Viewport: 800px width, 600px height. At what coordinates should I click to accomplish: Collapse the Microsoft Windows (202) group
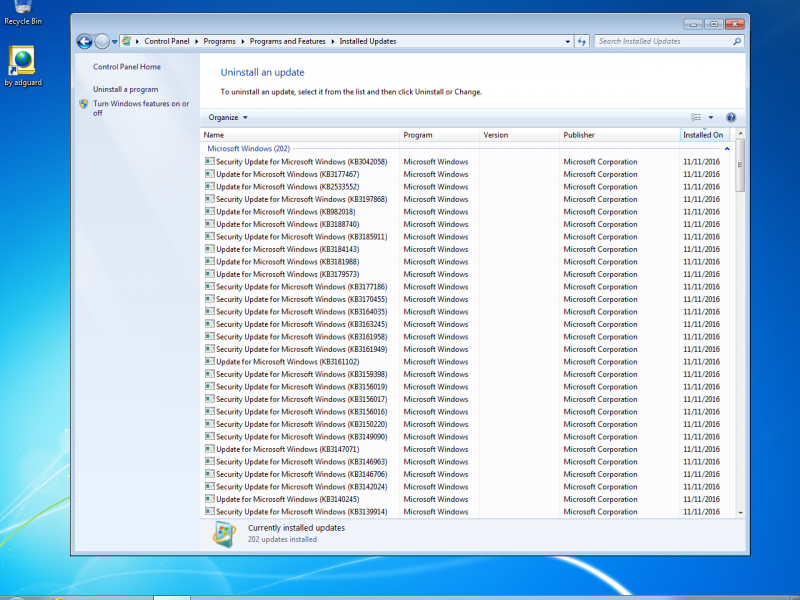(727, 148)
